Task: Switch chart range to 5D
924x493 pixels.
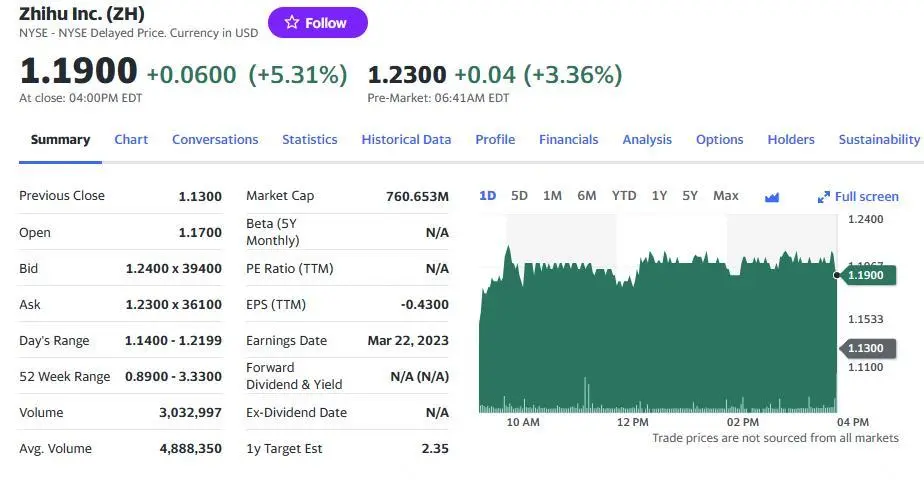Action: point(519,196)
